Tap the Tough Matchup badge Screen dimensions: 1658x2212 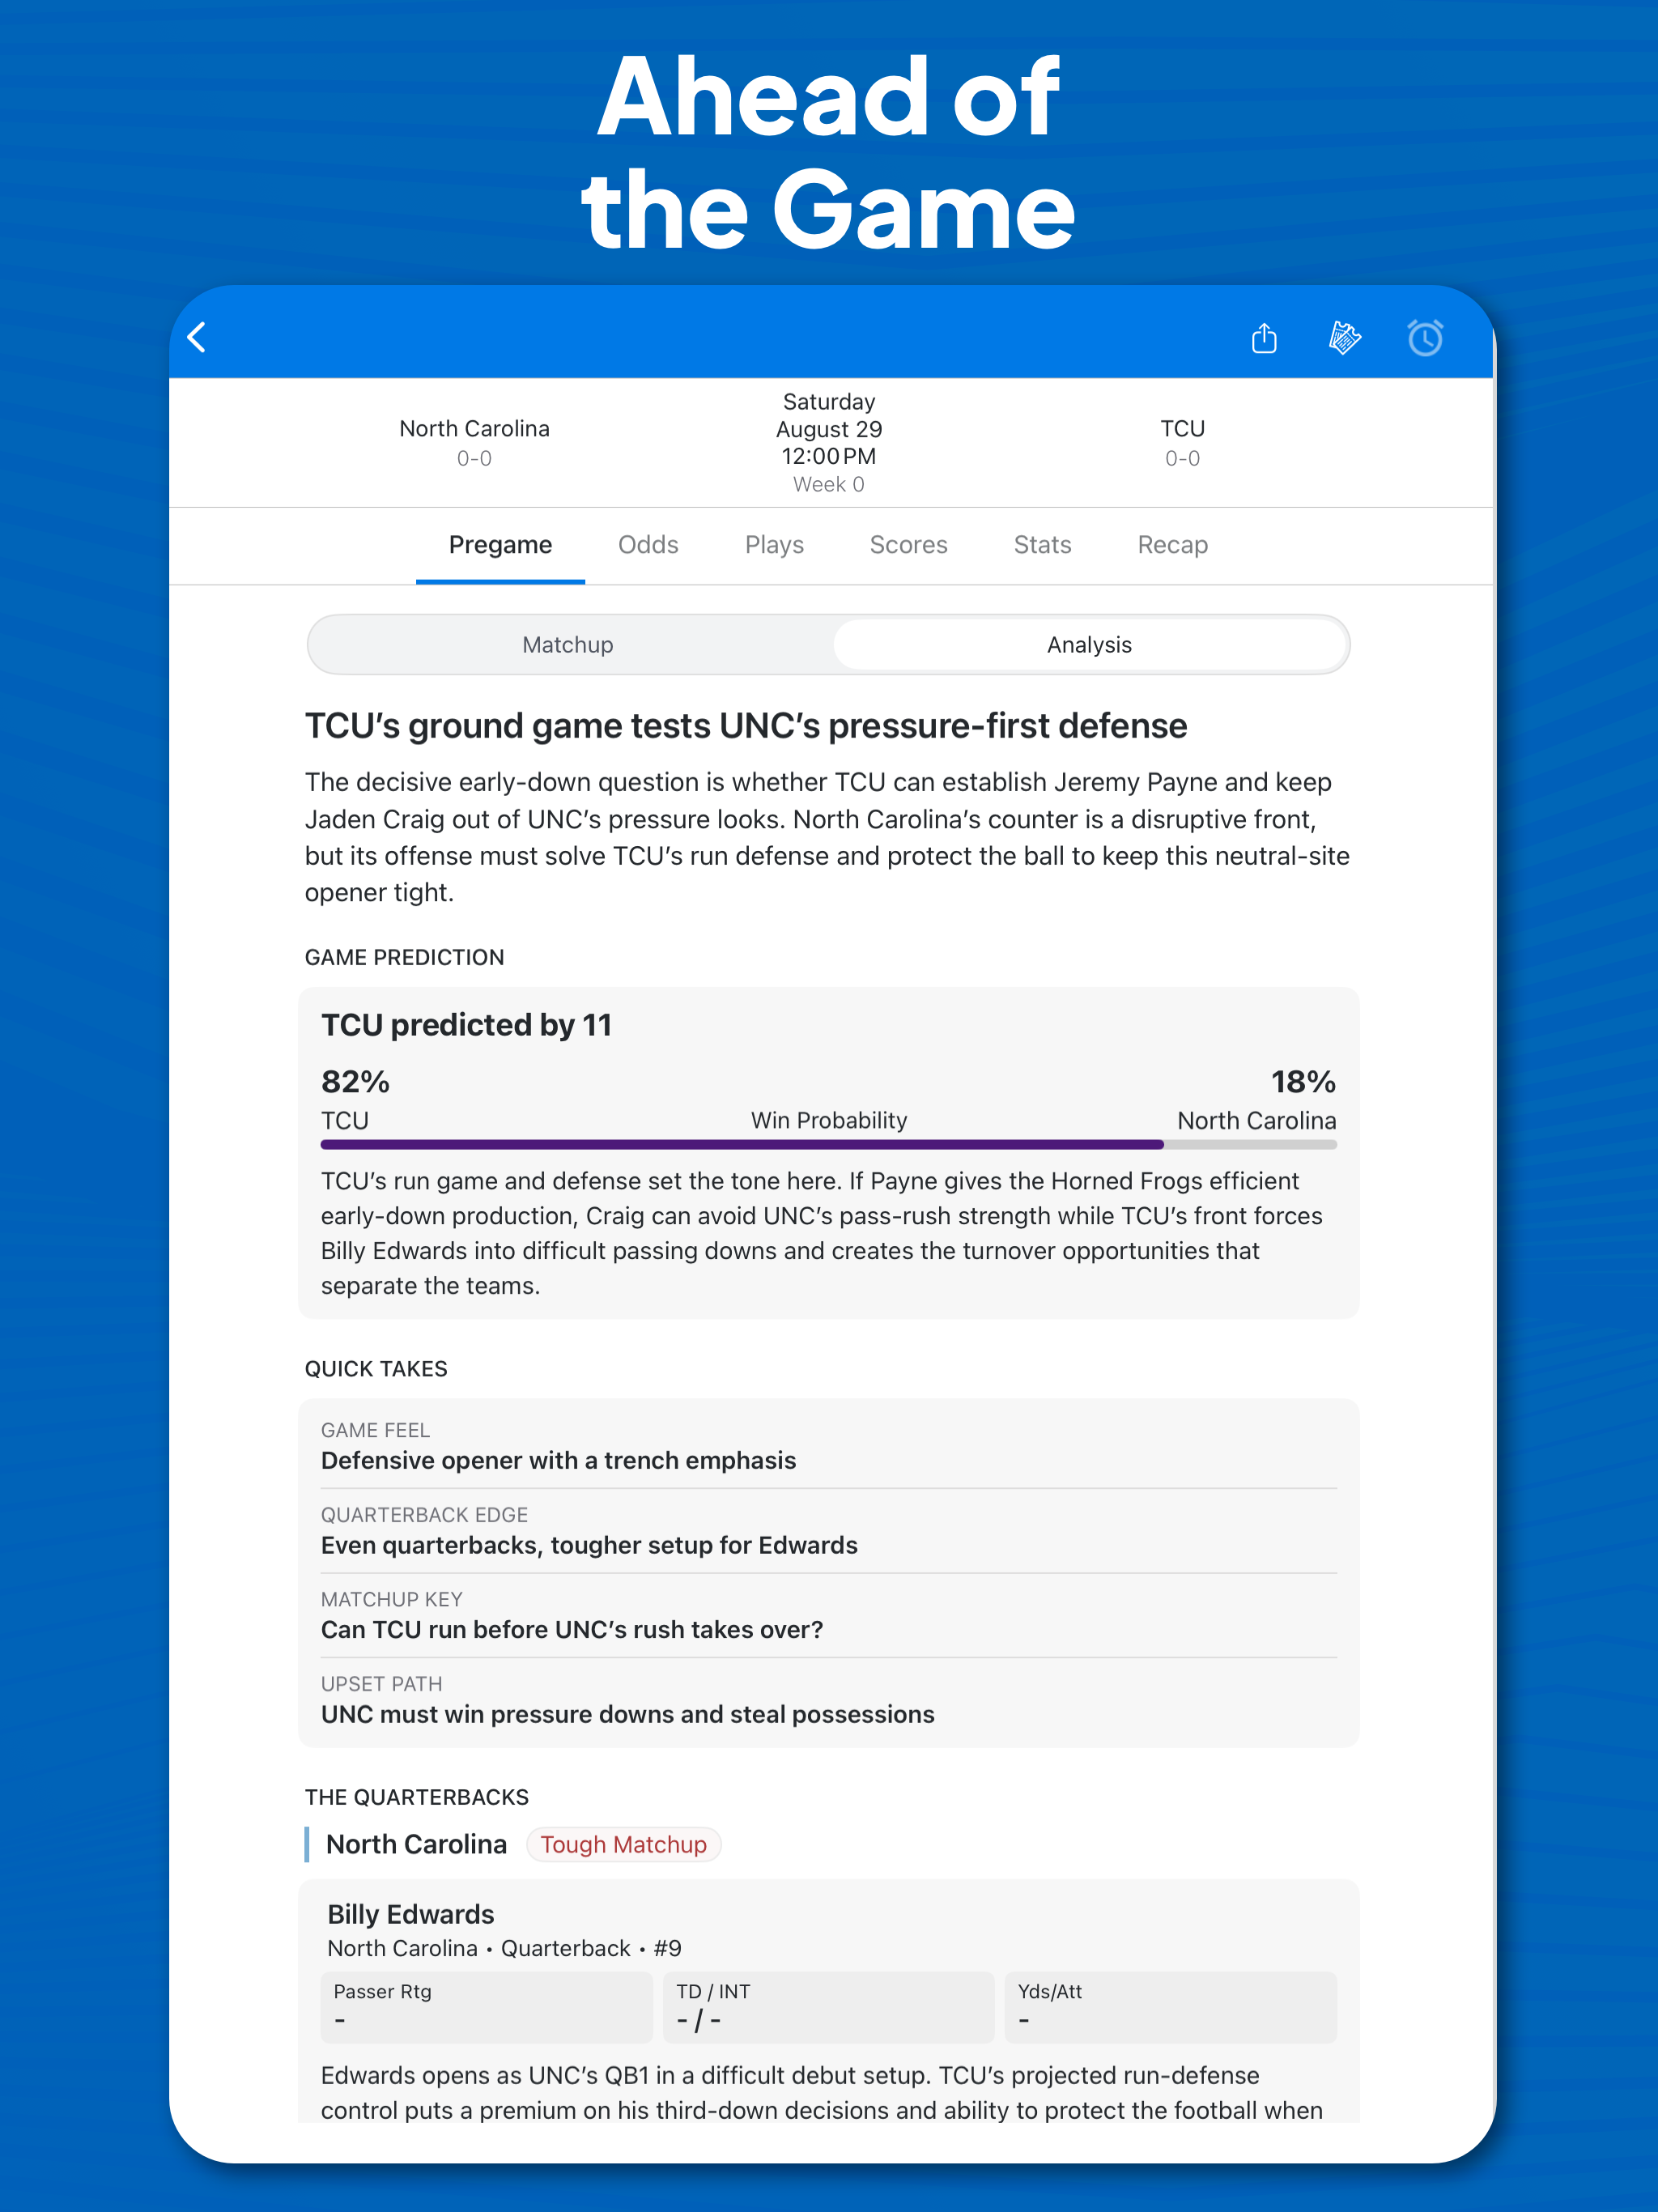623,1845
